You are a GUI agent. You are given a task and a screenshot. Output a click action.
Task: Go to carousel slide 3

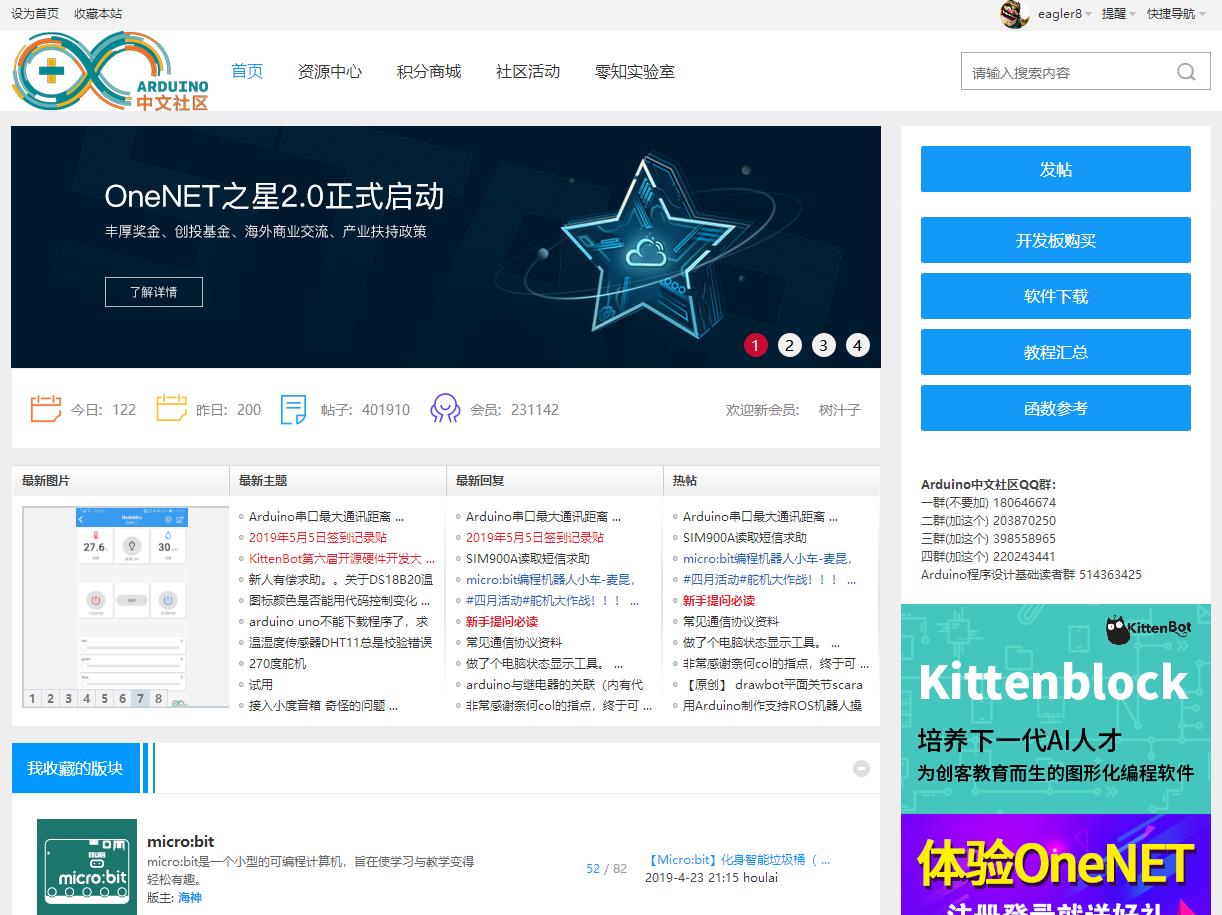coord(823,345)
